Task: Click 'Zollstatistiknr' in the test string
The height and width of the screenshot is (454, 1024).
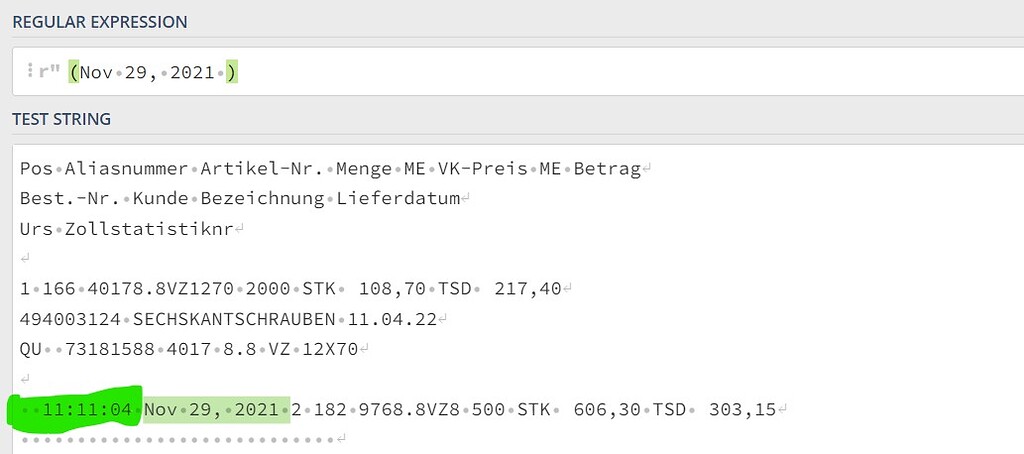Action: (x=149, y=229)
